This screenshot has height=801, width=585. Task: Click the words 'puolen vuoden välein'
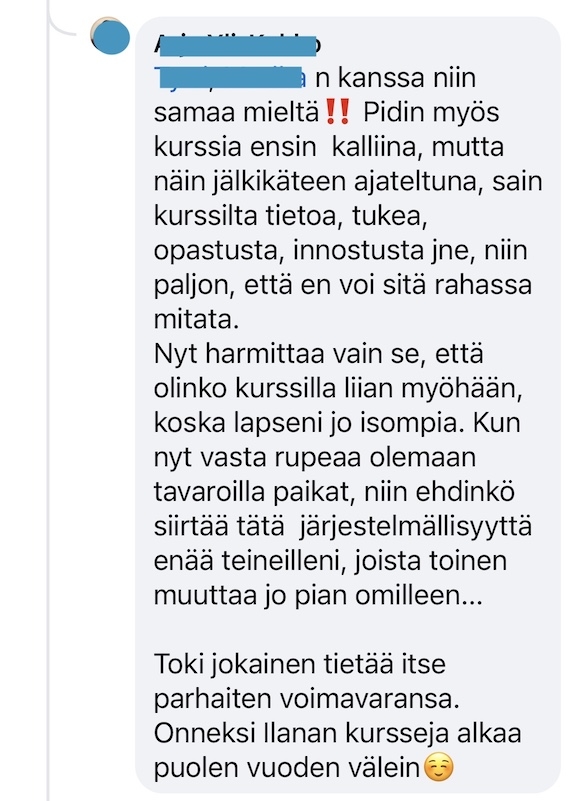[x=287, y=768]
